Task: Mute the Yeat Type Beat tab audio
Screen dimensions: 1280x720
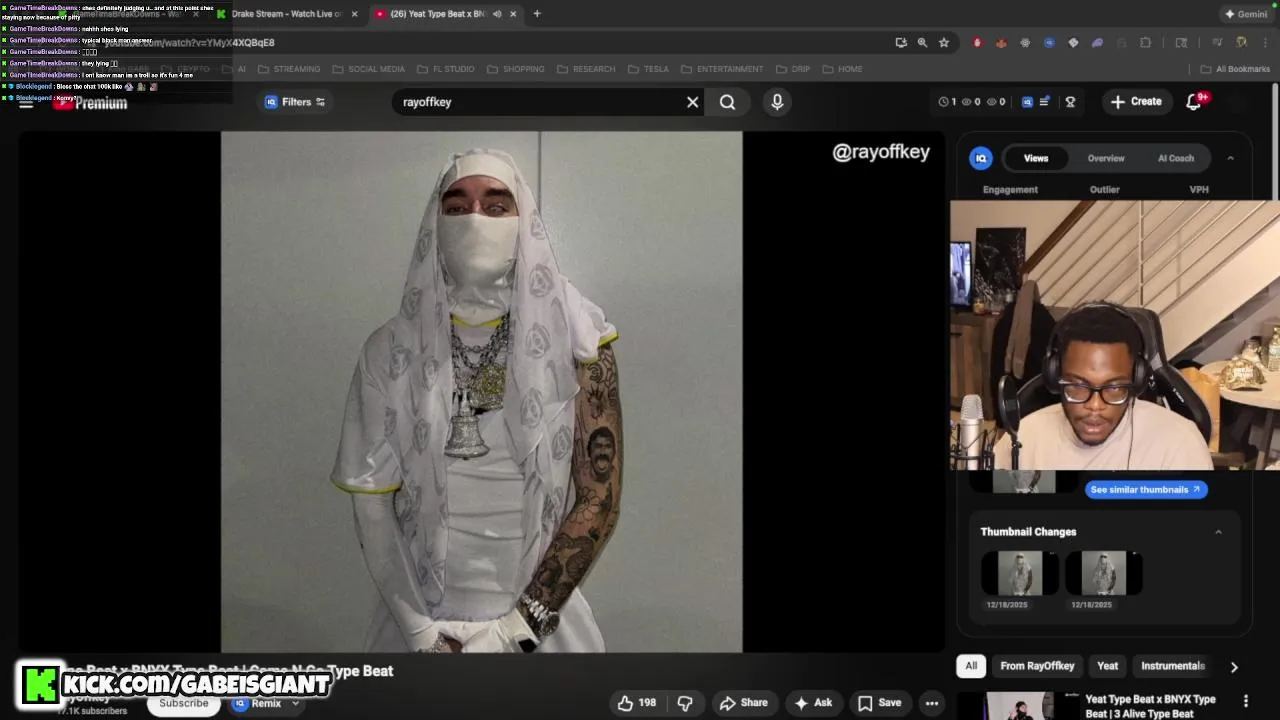Action: pyautogui.click(x=497, y=14)
